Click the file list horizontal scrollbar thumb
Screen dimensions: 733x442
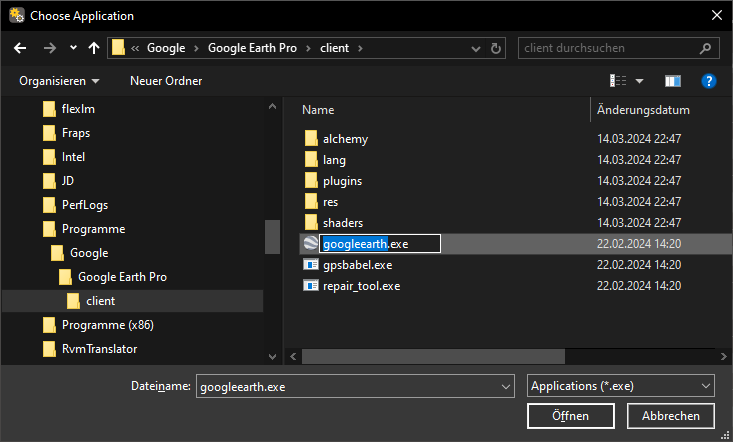coord(433,356)
